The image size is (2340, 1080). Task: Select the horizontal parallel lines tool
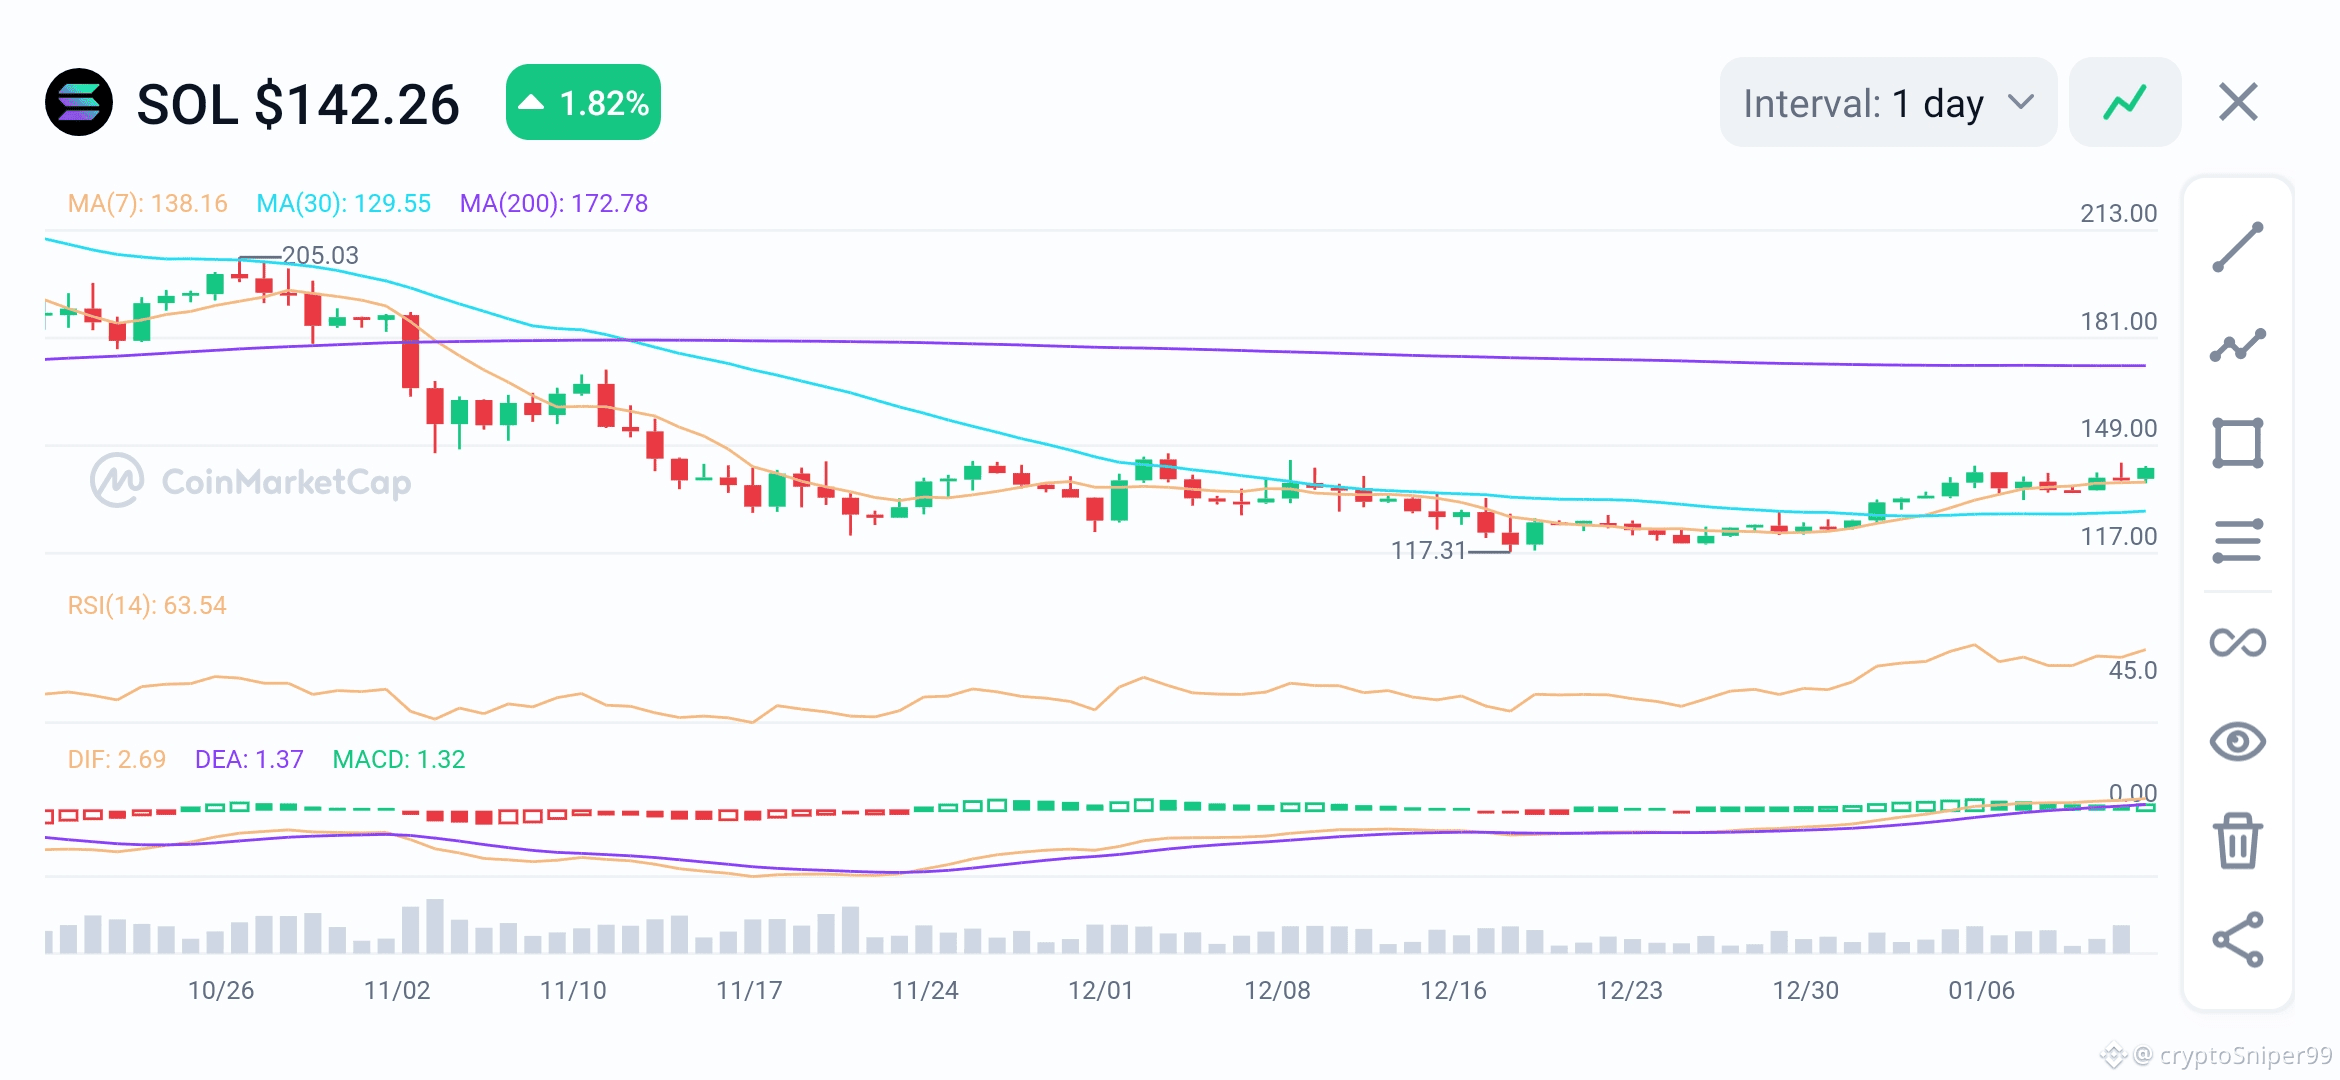(x=2237, y=541)
